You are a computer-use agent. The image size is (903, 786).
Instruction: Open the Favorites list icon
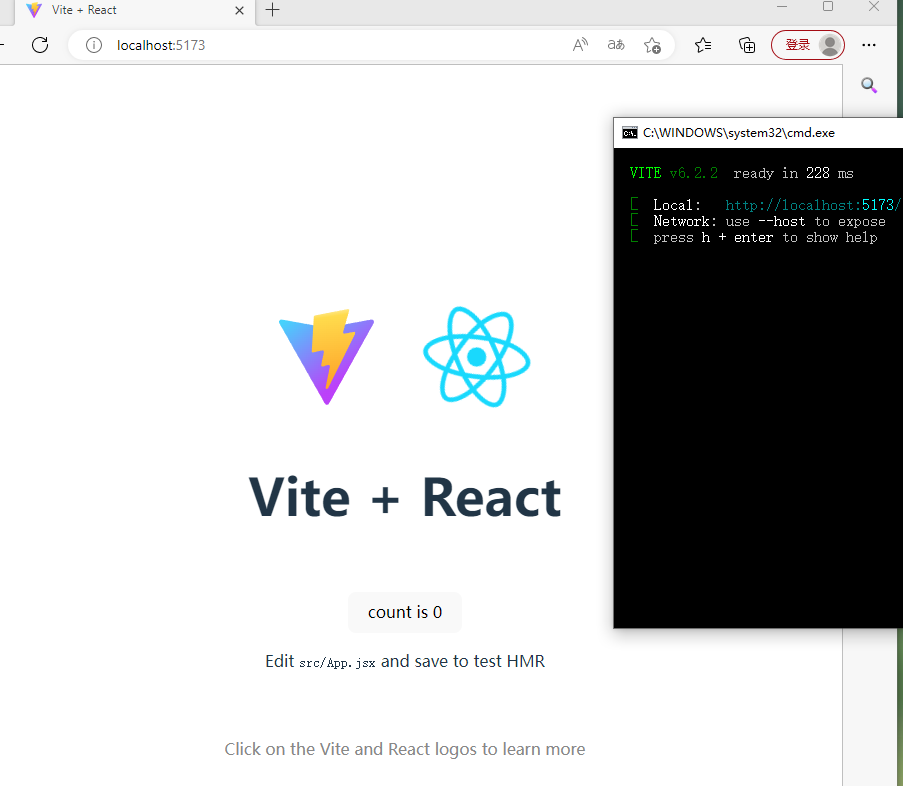pos(703,45)
